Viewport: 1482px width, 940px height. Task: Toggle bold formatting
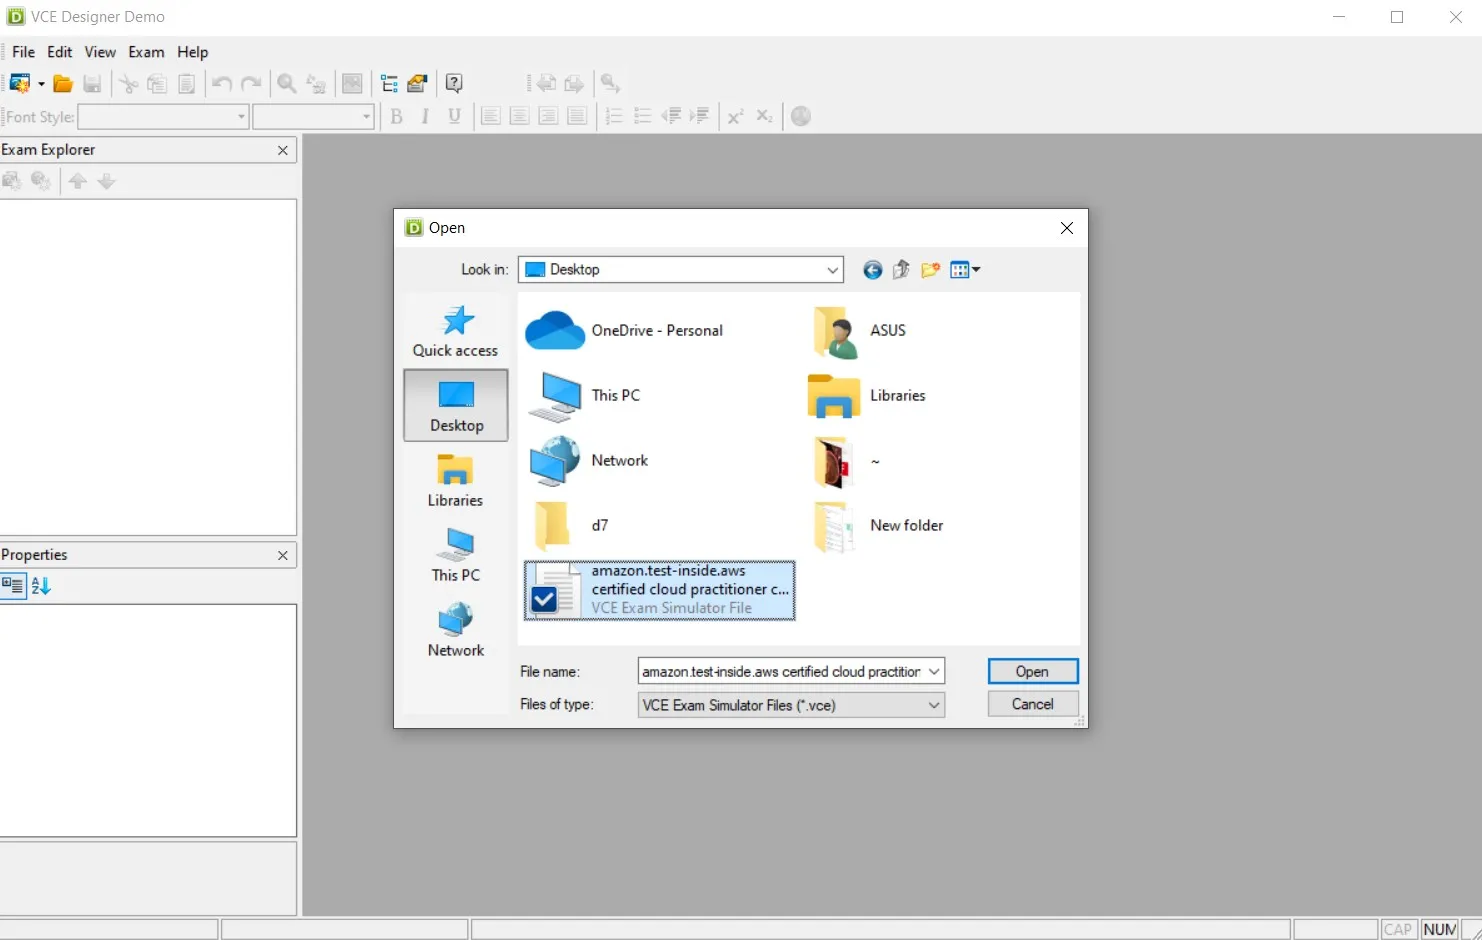click(x=396, y=116)
